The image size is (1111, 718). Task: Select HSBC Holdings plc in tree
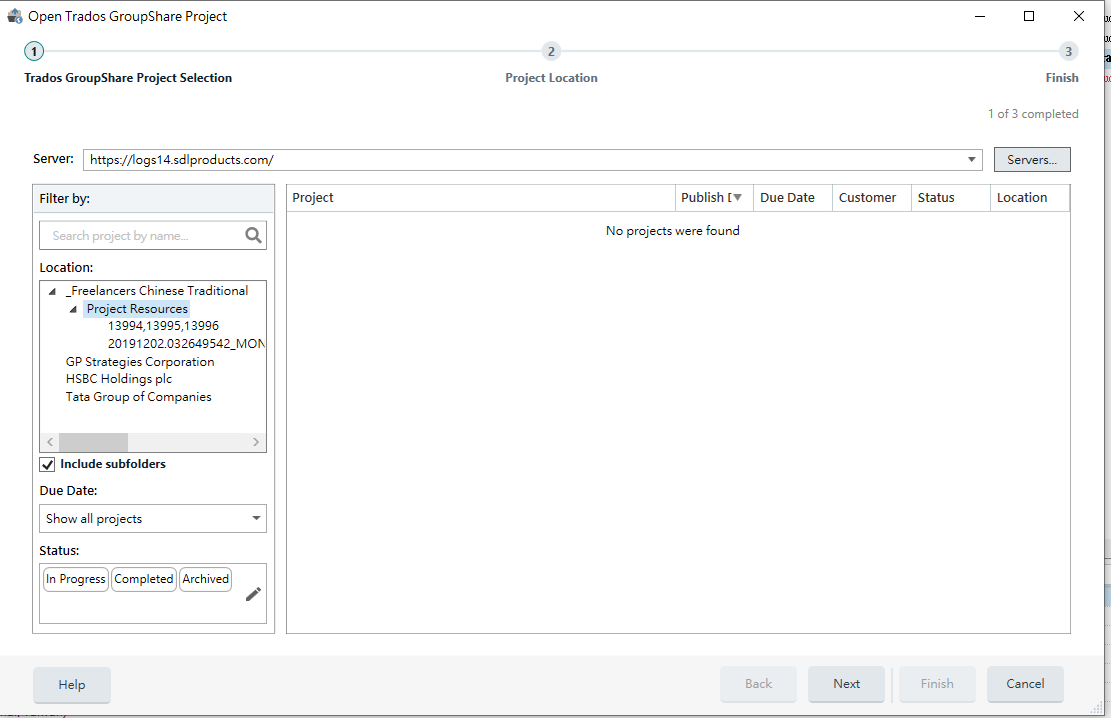(x=118, y=379)
